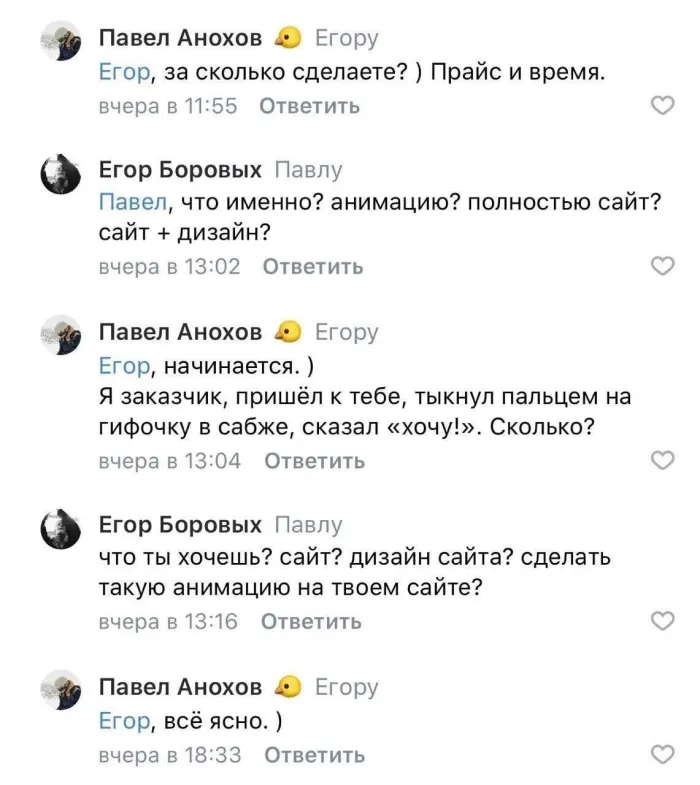Click the 'Егор' mention in the price question

pos(123,72)
